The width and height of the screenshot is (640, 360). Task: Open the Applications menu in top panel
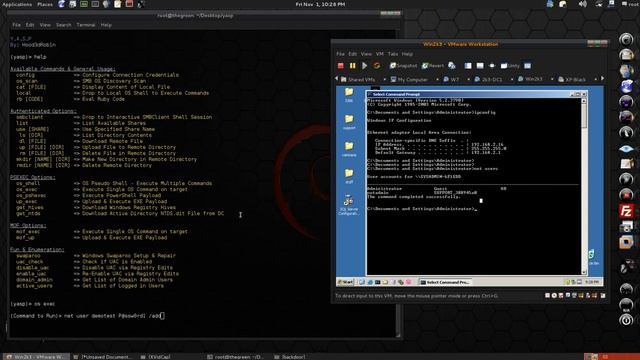coord(17,4)
